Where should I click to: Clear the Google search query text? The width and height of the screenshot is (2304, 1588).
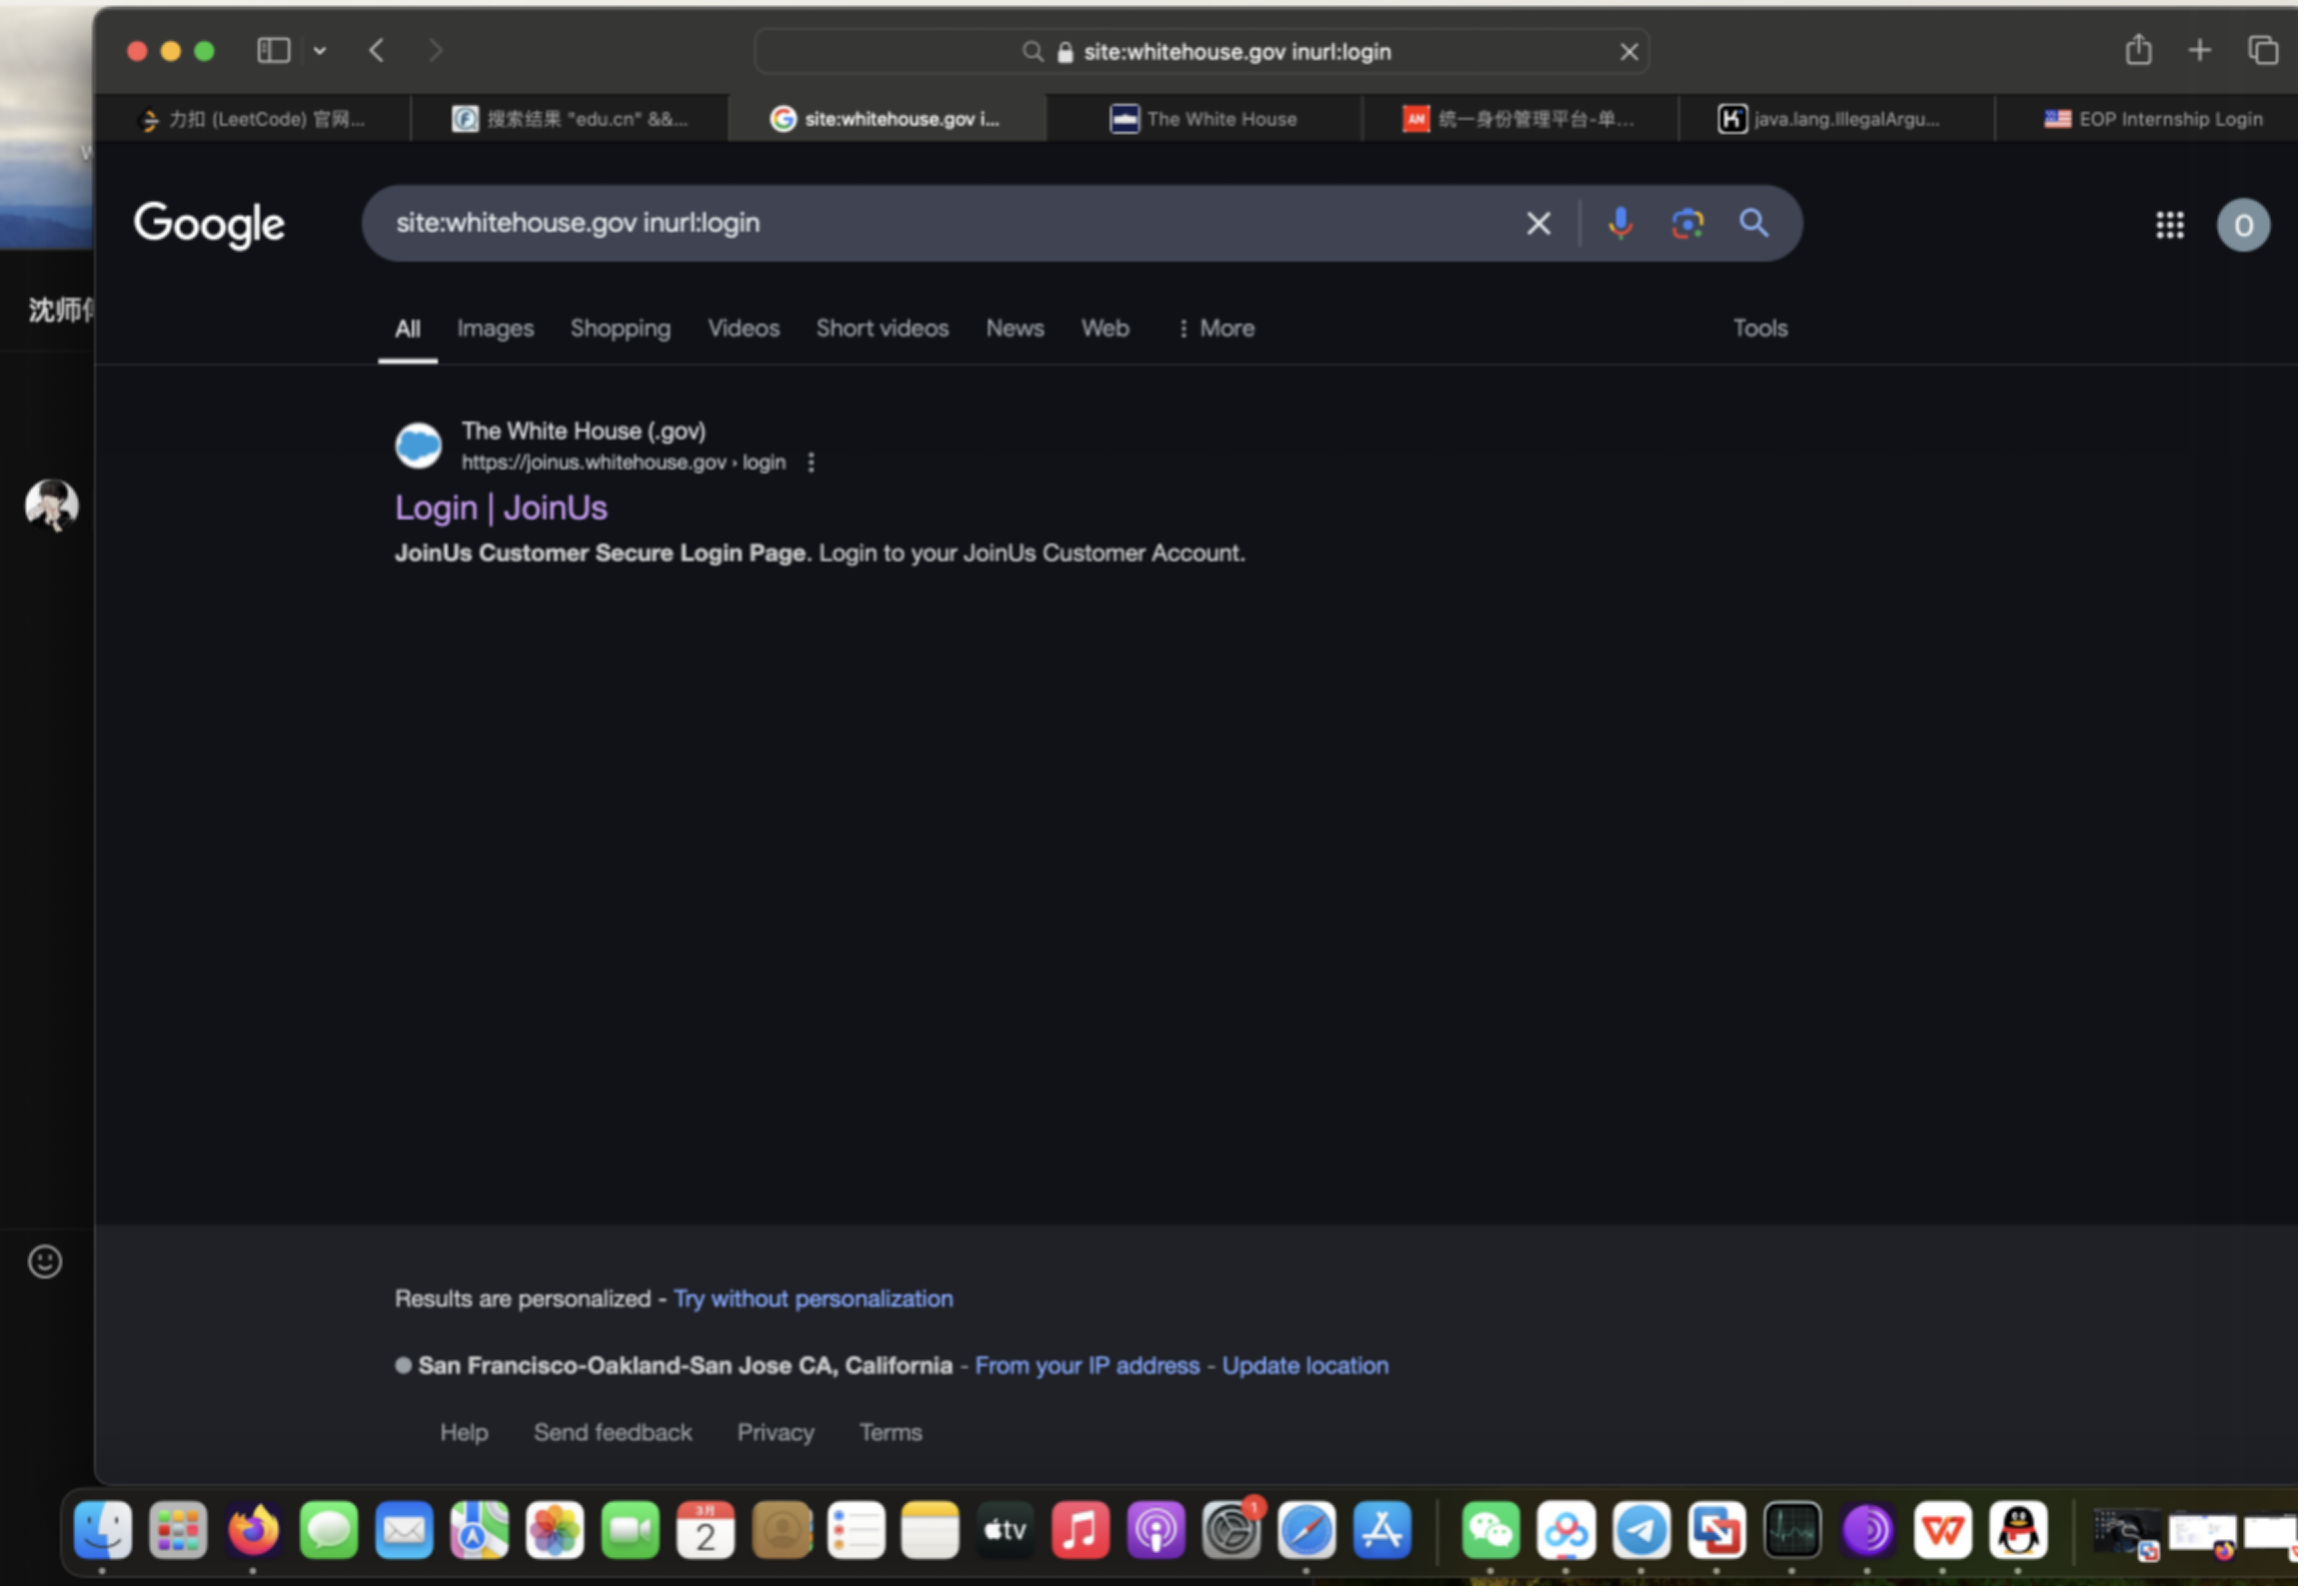[x=1538, y=223]
